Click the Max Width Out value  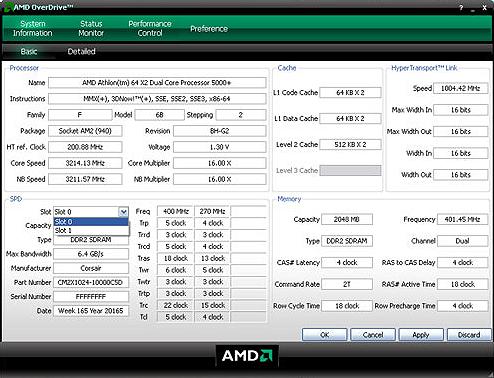coord(460,132)
